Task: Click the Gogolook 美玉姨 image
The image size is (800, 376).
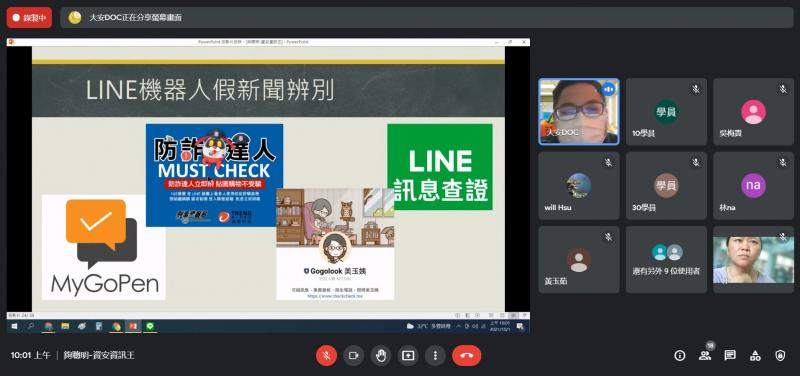Action: click(x=335, y=244)
